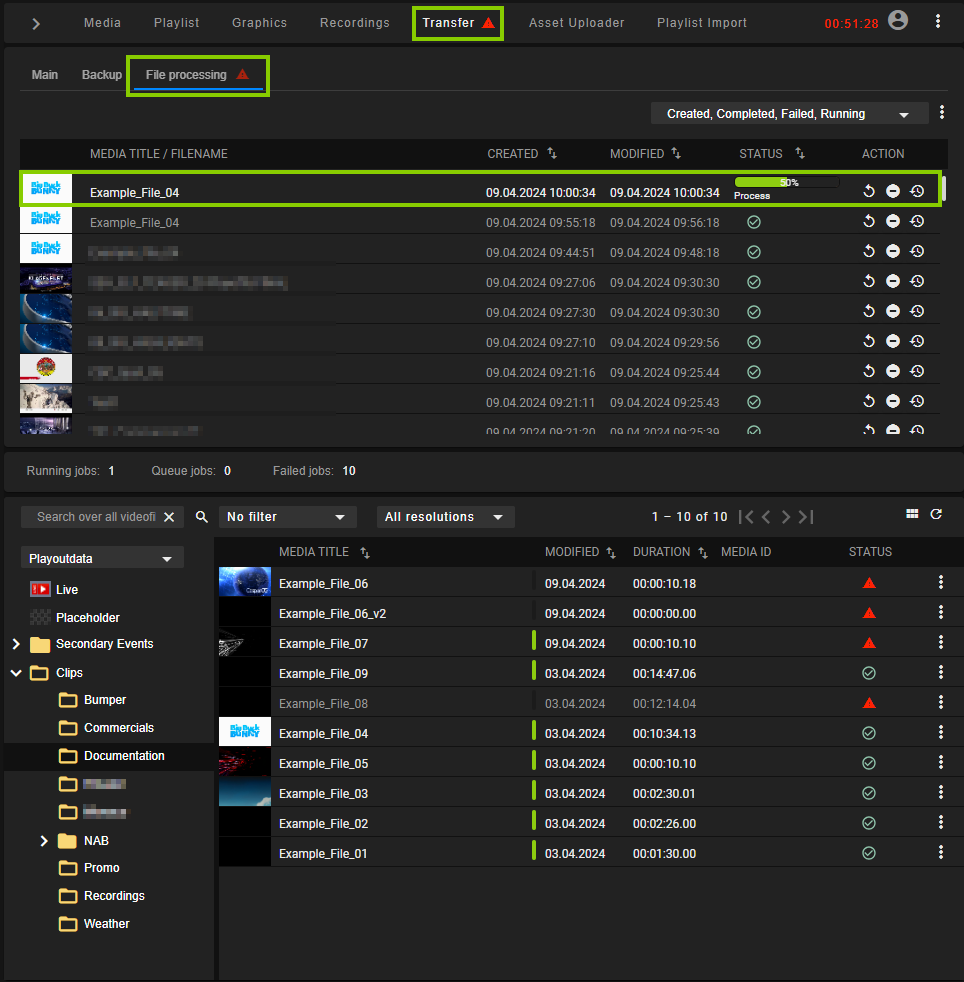This screenshot has width=964, height=982.
Task: Toggle sorting by Media Title
Action: click(367, 551)
